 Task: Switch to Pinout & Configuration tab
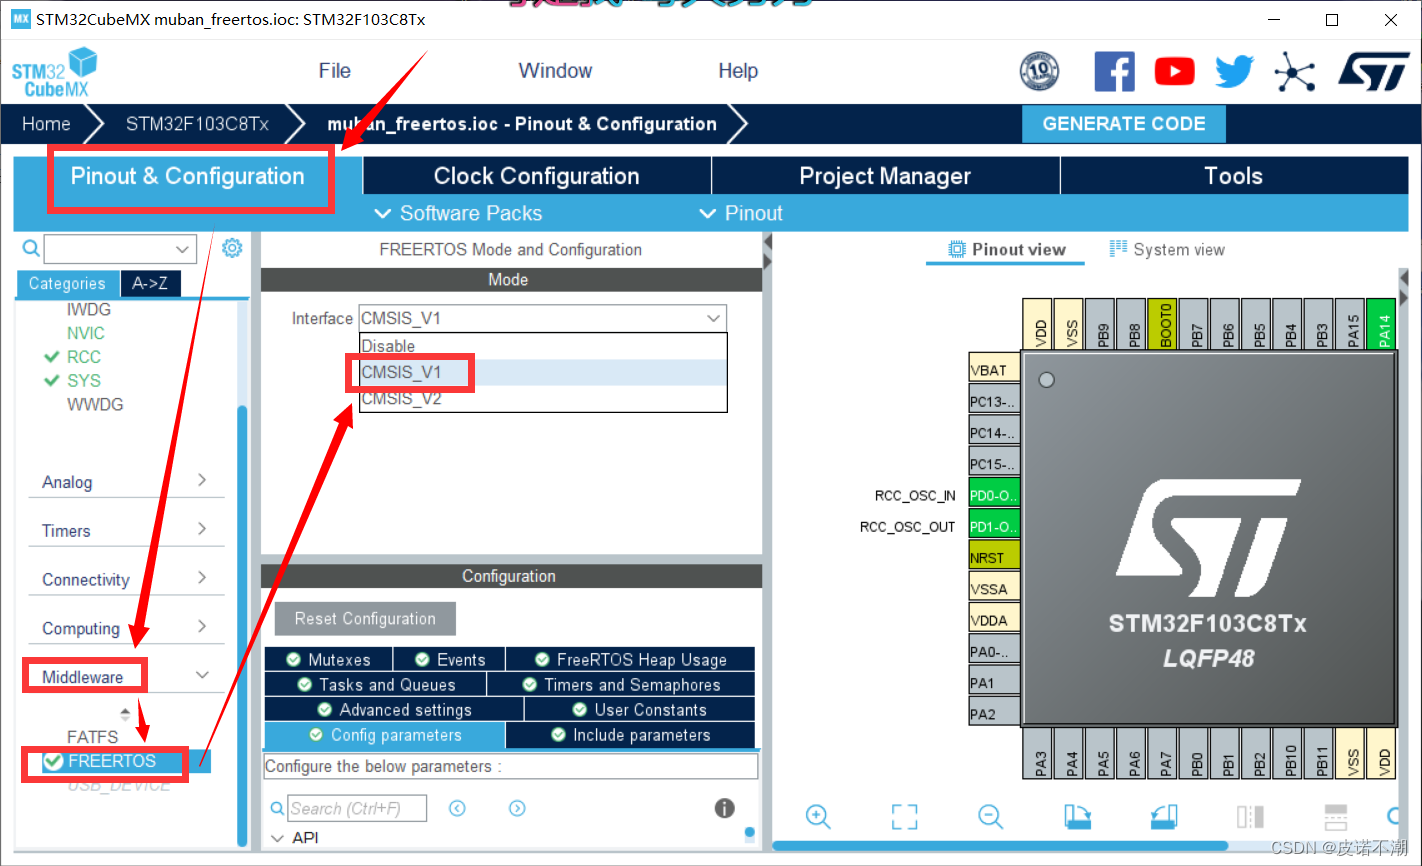(188, 177)
